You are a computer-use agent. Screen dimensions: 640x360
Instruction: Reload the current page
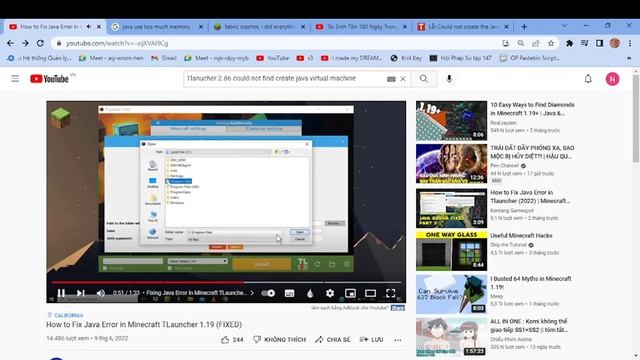40,43
